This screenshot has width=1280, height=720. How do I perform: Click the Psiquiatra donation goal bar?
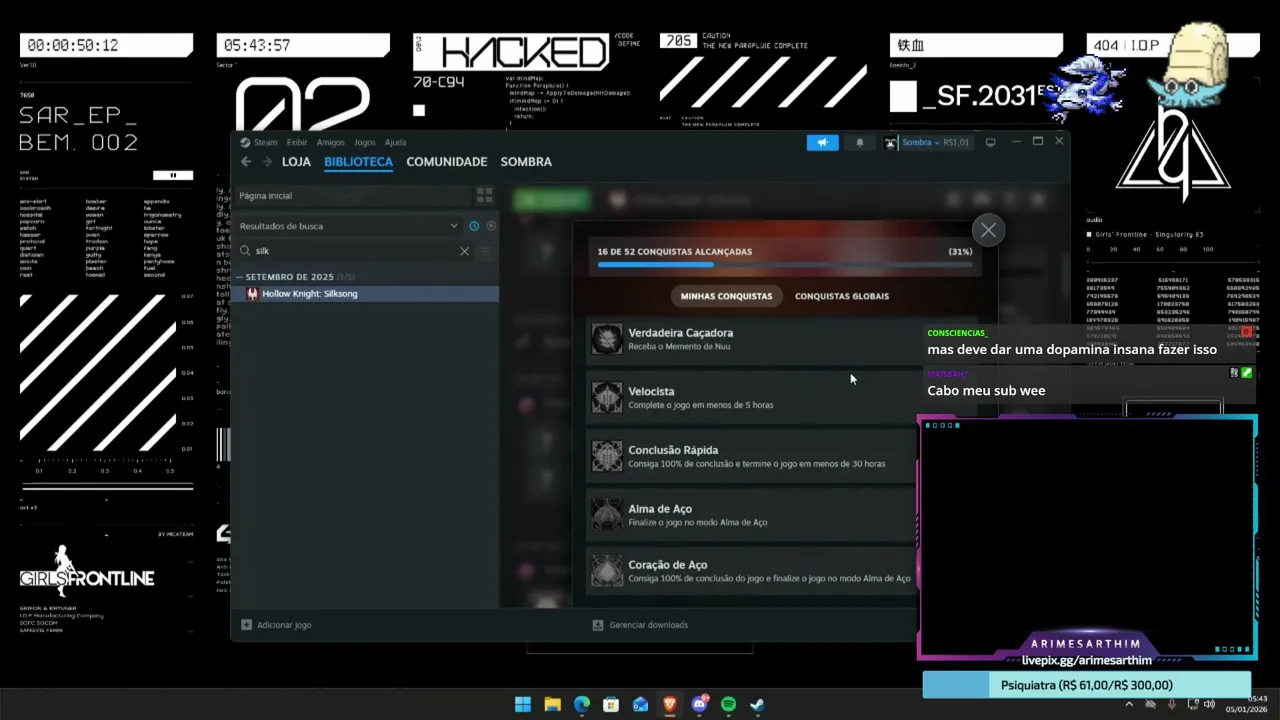(1086, 685)
